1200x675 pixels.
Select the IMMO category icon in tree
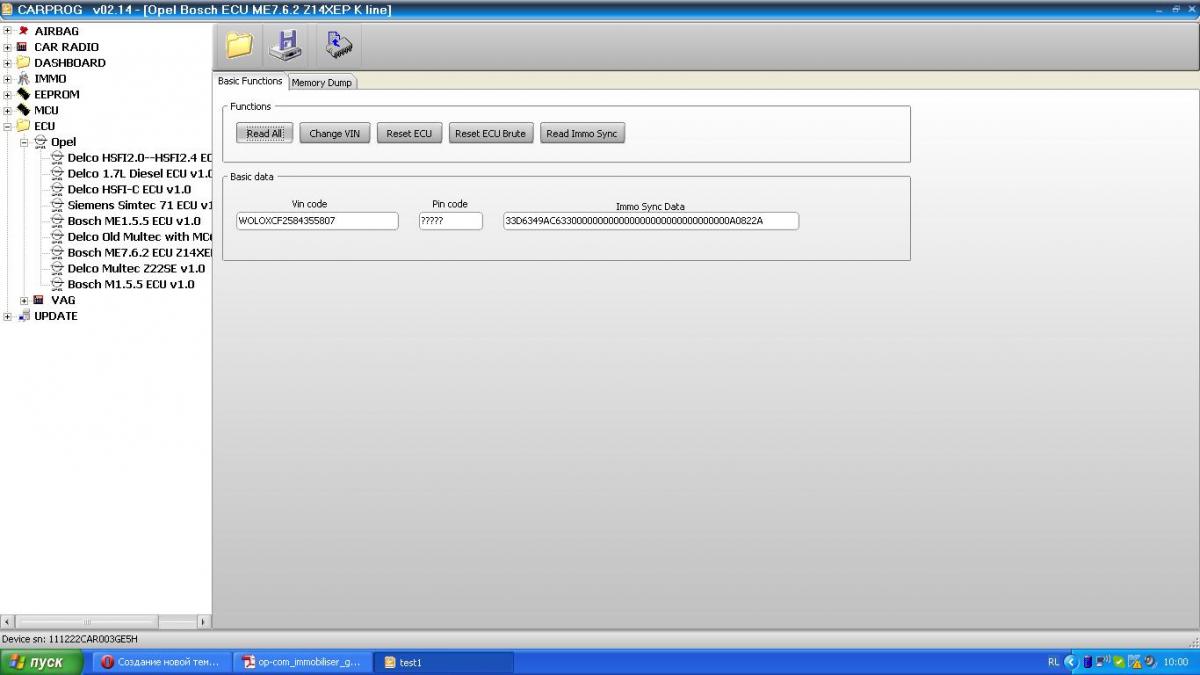(23, 79)
